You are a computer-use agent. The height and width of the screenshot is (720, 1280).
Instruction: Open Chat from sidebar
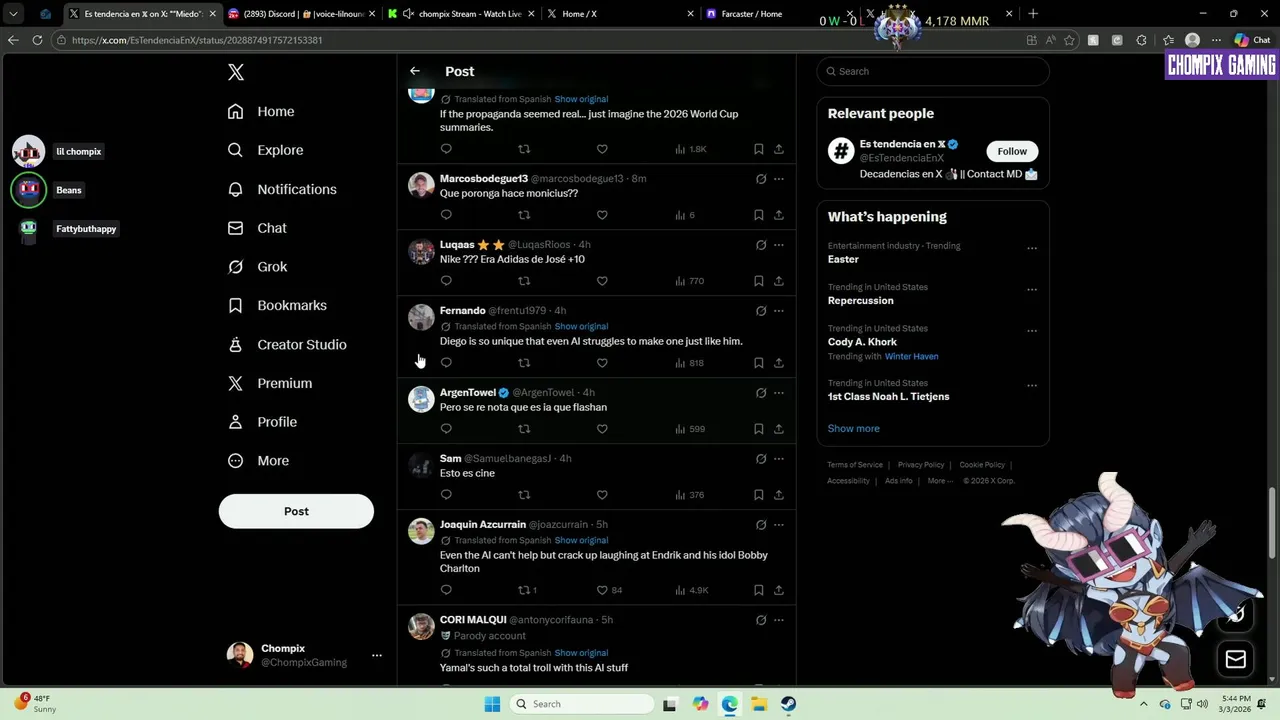pyautogui.click(x=257, y=228)
